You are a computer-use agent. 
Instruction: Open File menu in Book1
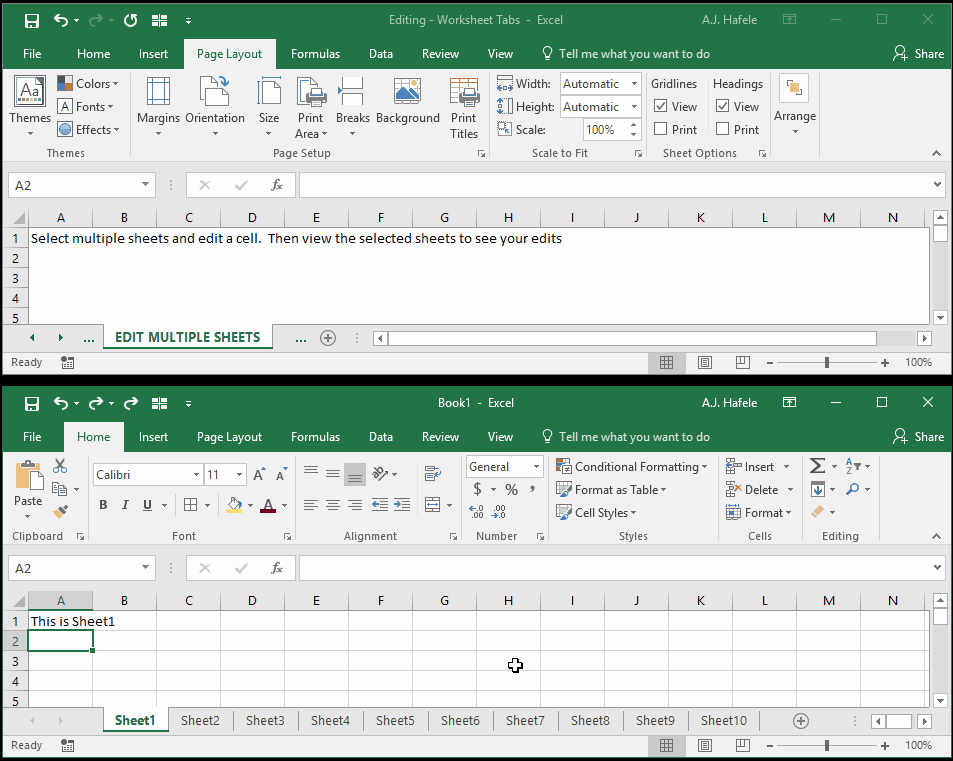tap(32, 436)
